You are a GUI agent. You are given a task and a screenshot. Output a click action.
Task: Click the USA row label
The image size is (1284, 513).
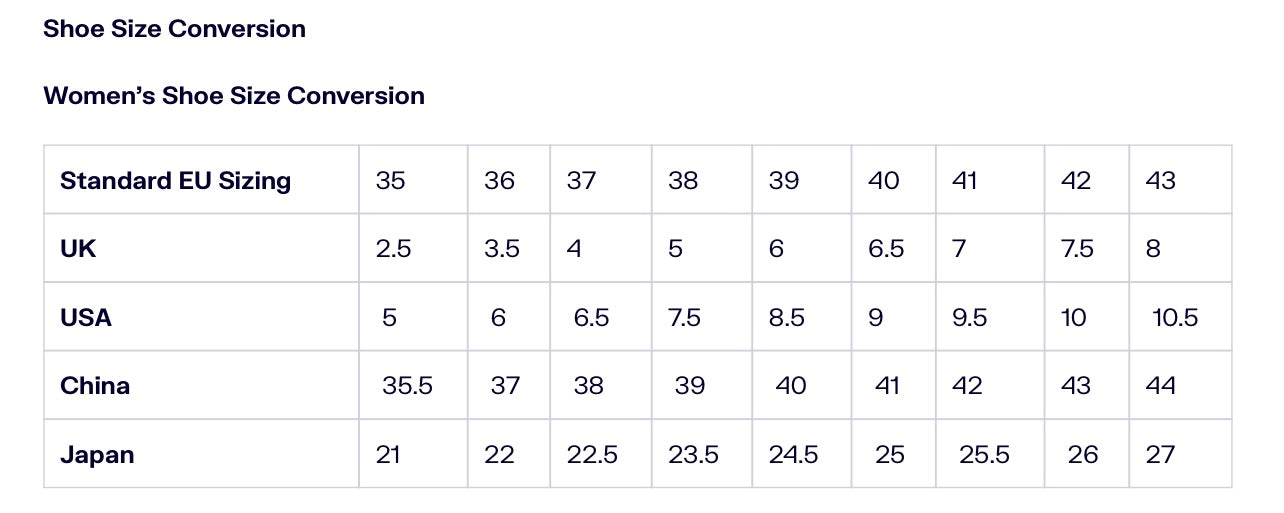[86, 317]
